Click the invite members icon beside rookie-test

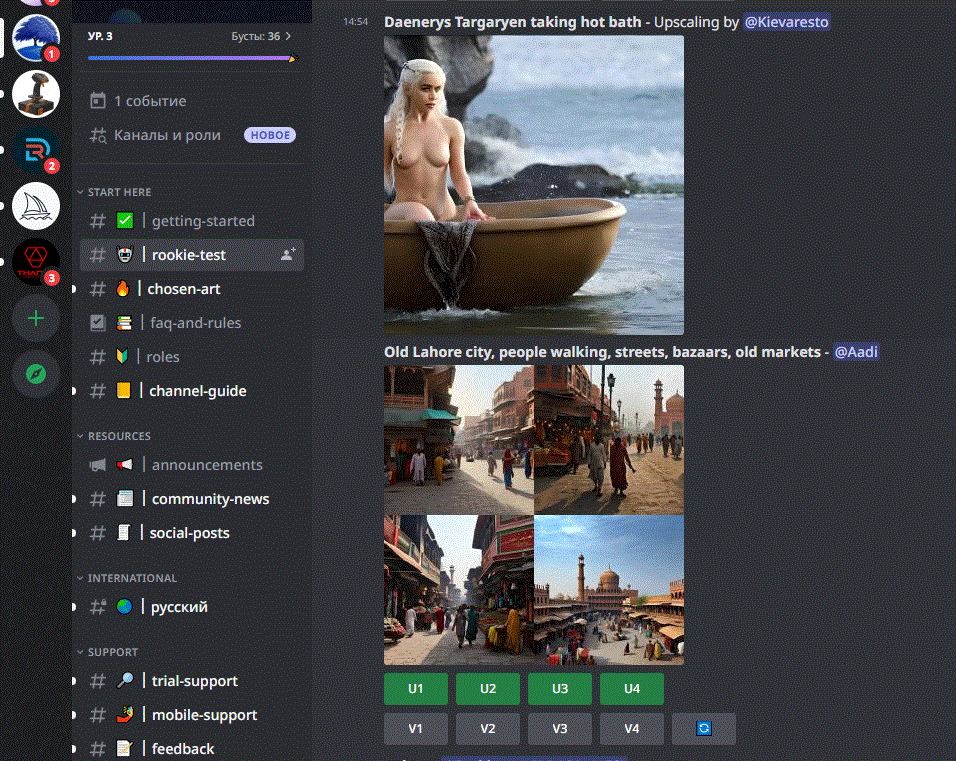[x=287, y=255]
